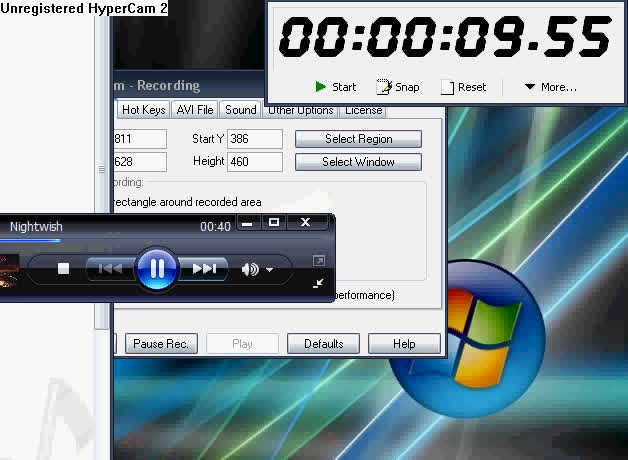Pause the HyperCam recording

[161, 343]
